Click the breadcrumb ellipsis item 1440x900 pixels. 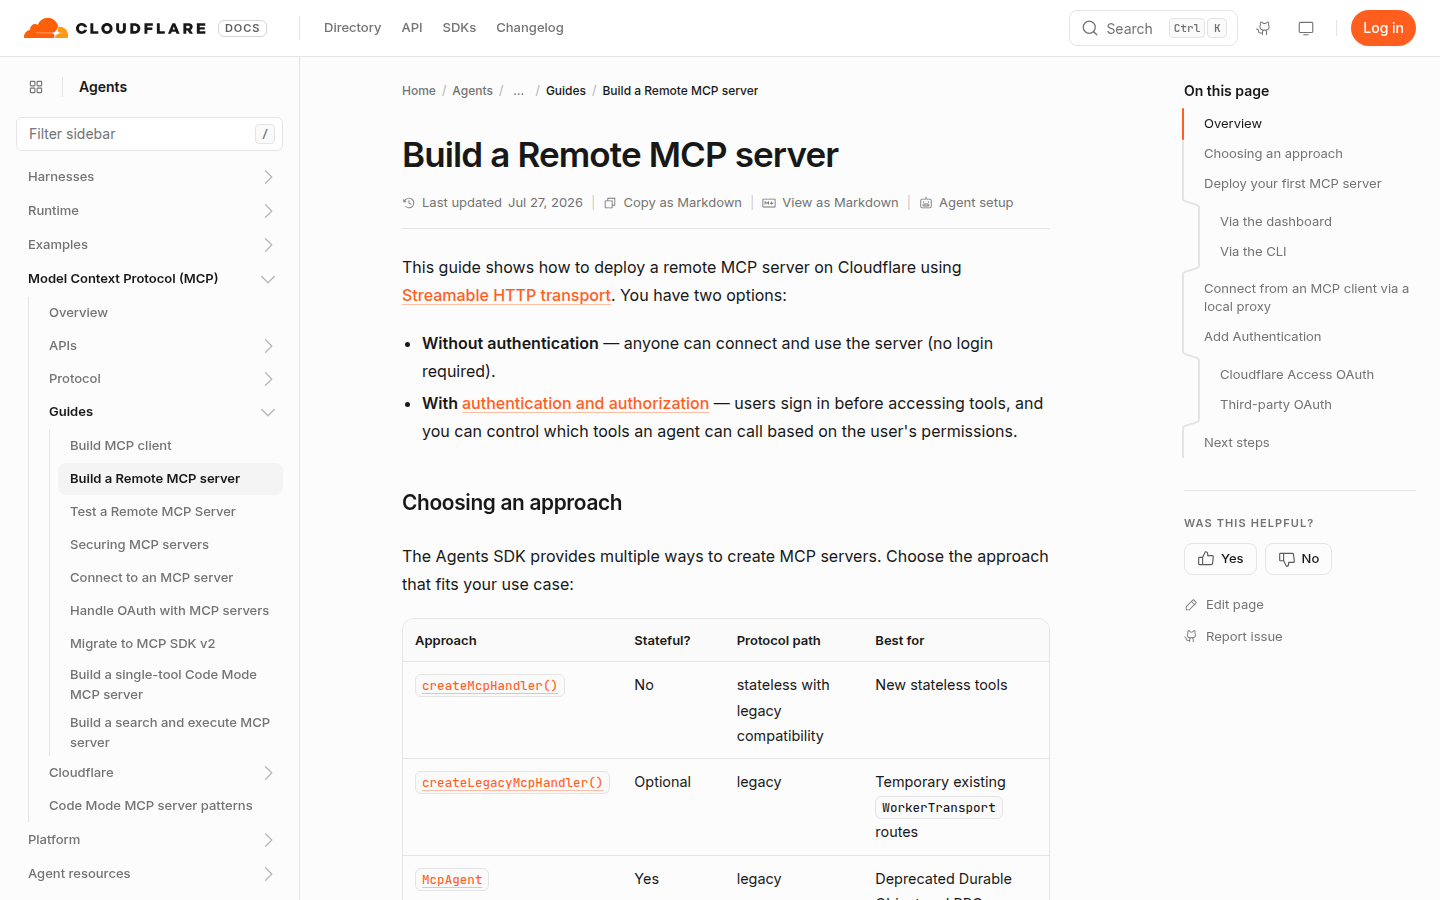point(519,91)
